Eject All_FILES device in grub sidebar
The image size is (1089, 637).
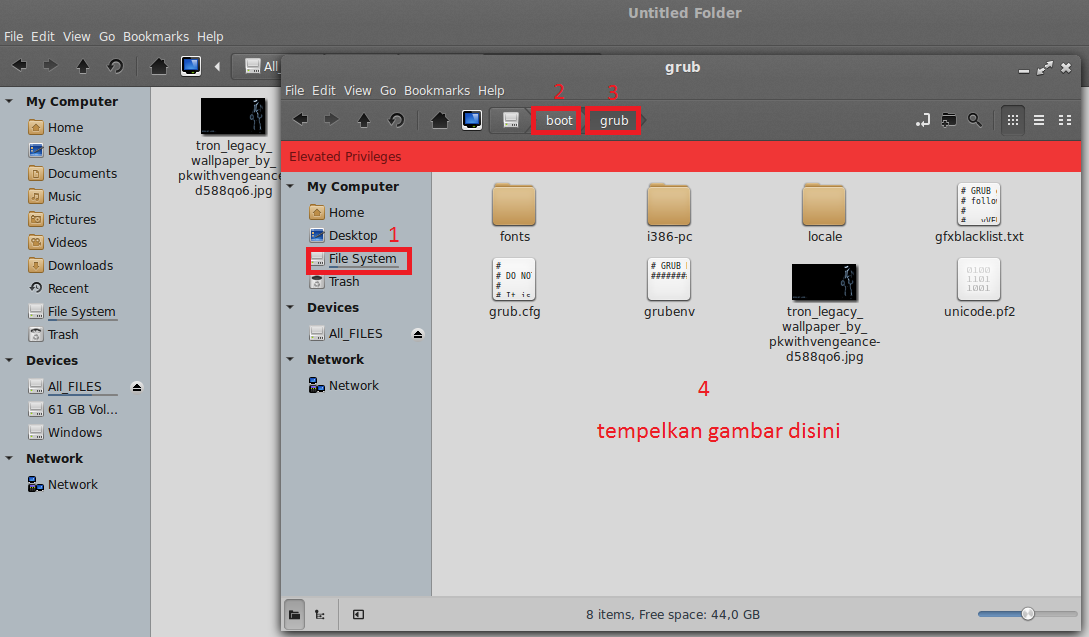click(418, 333)
